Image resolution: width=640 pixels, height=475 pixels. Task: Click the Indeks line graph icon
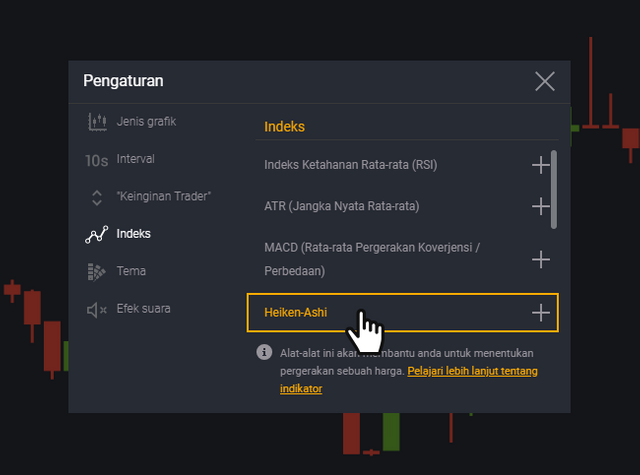pyautogui.click(x=97, y=234)
